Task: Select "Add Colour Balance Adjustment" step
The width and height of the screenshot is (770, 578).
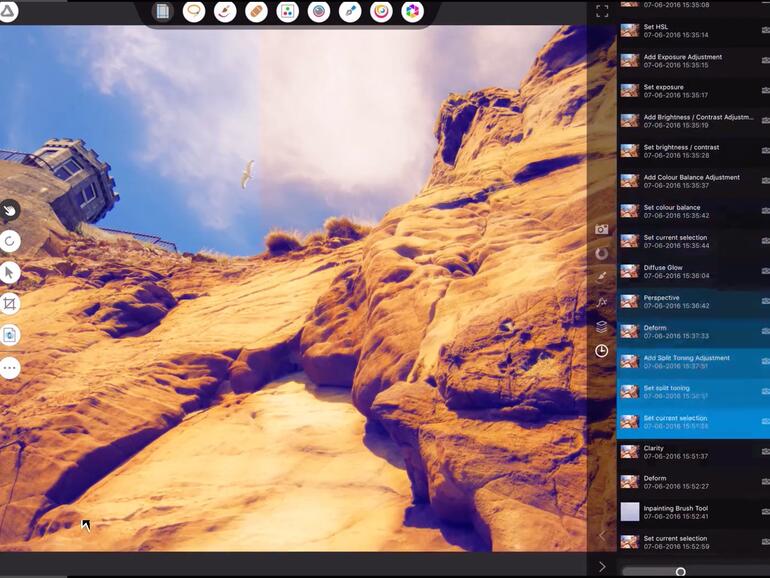Action: (693, 181)
